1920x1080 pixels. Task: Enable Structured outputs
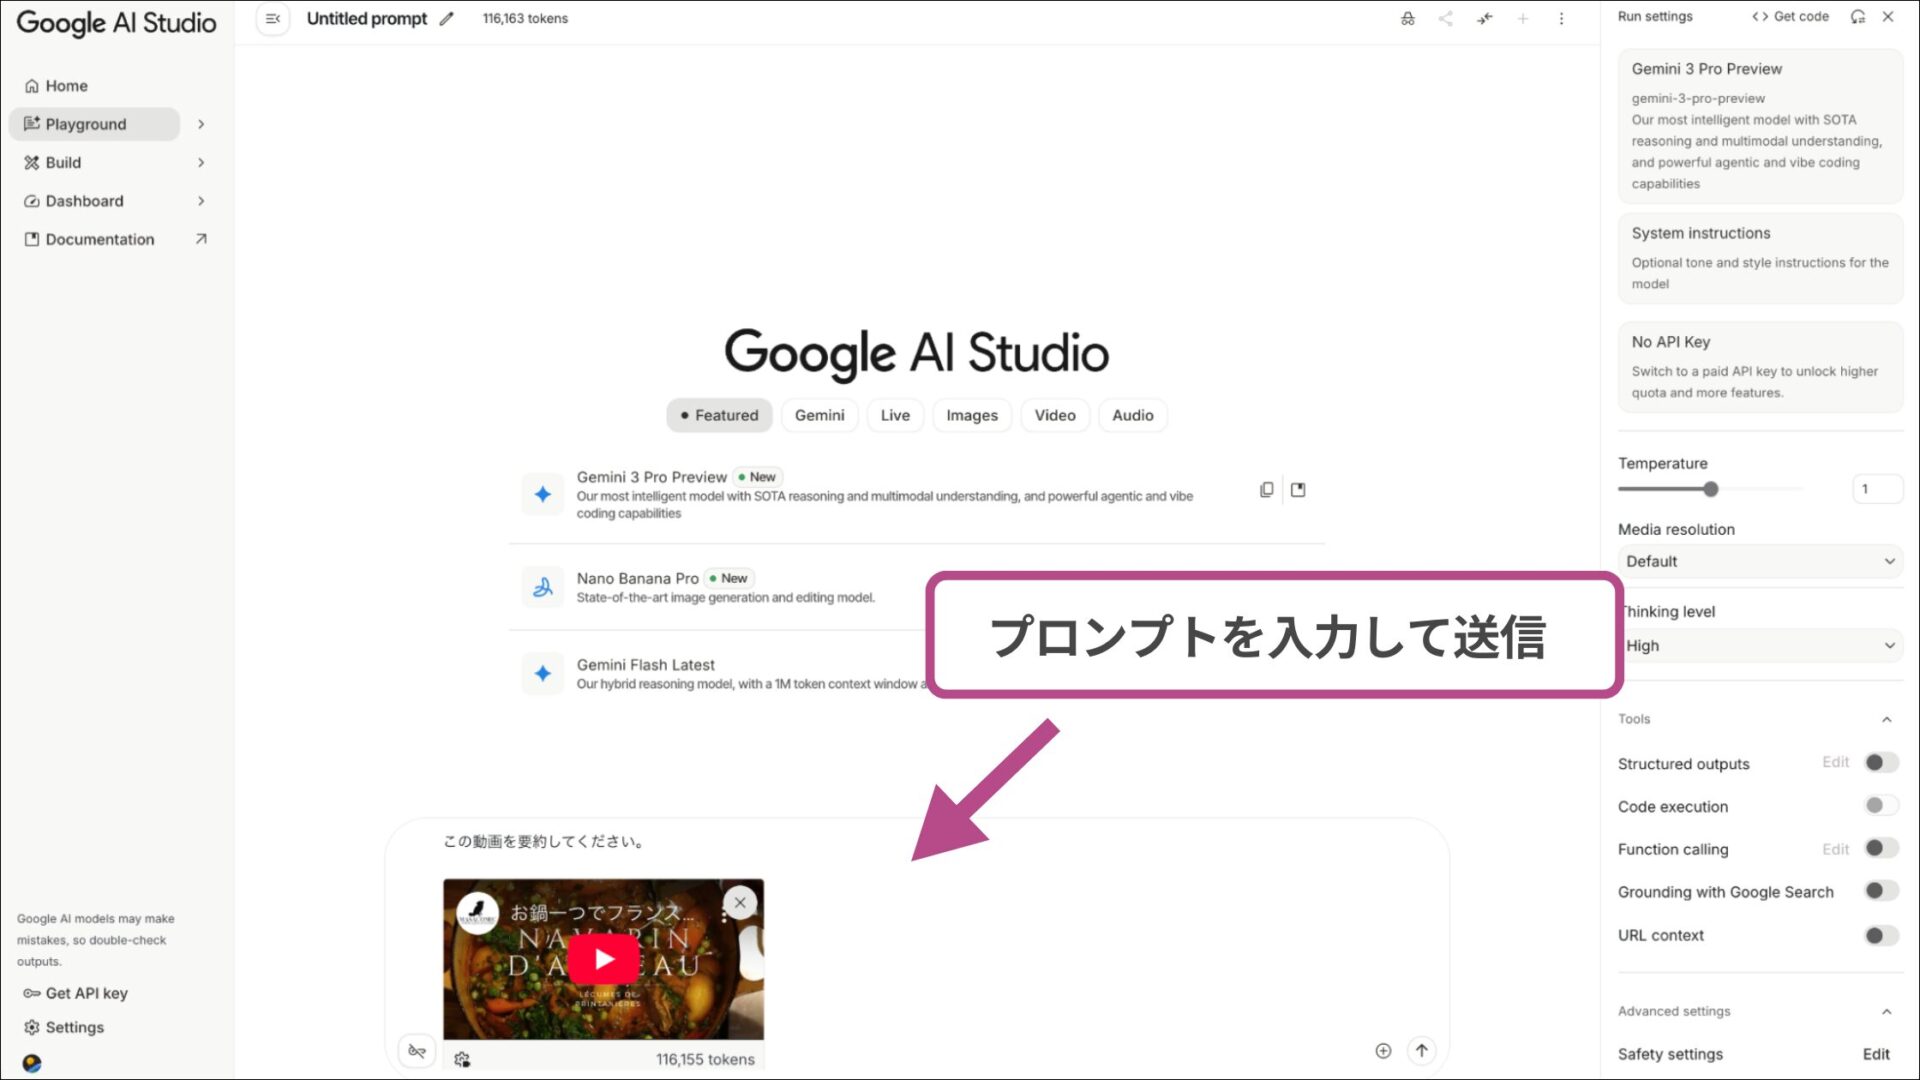[1880, 762]
